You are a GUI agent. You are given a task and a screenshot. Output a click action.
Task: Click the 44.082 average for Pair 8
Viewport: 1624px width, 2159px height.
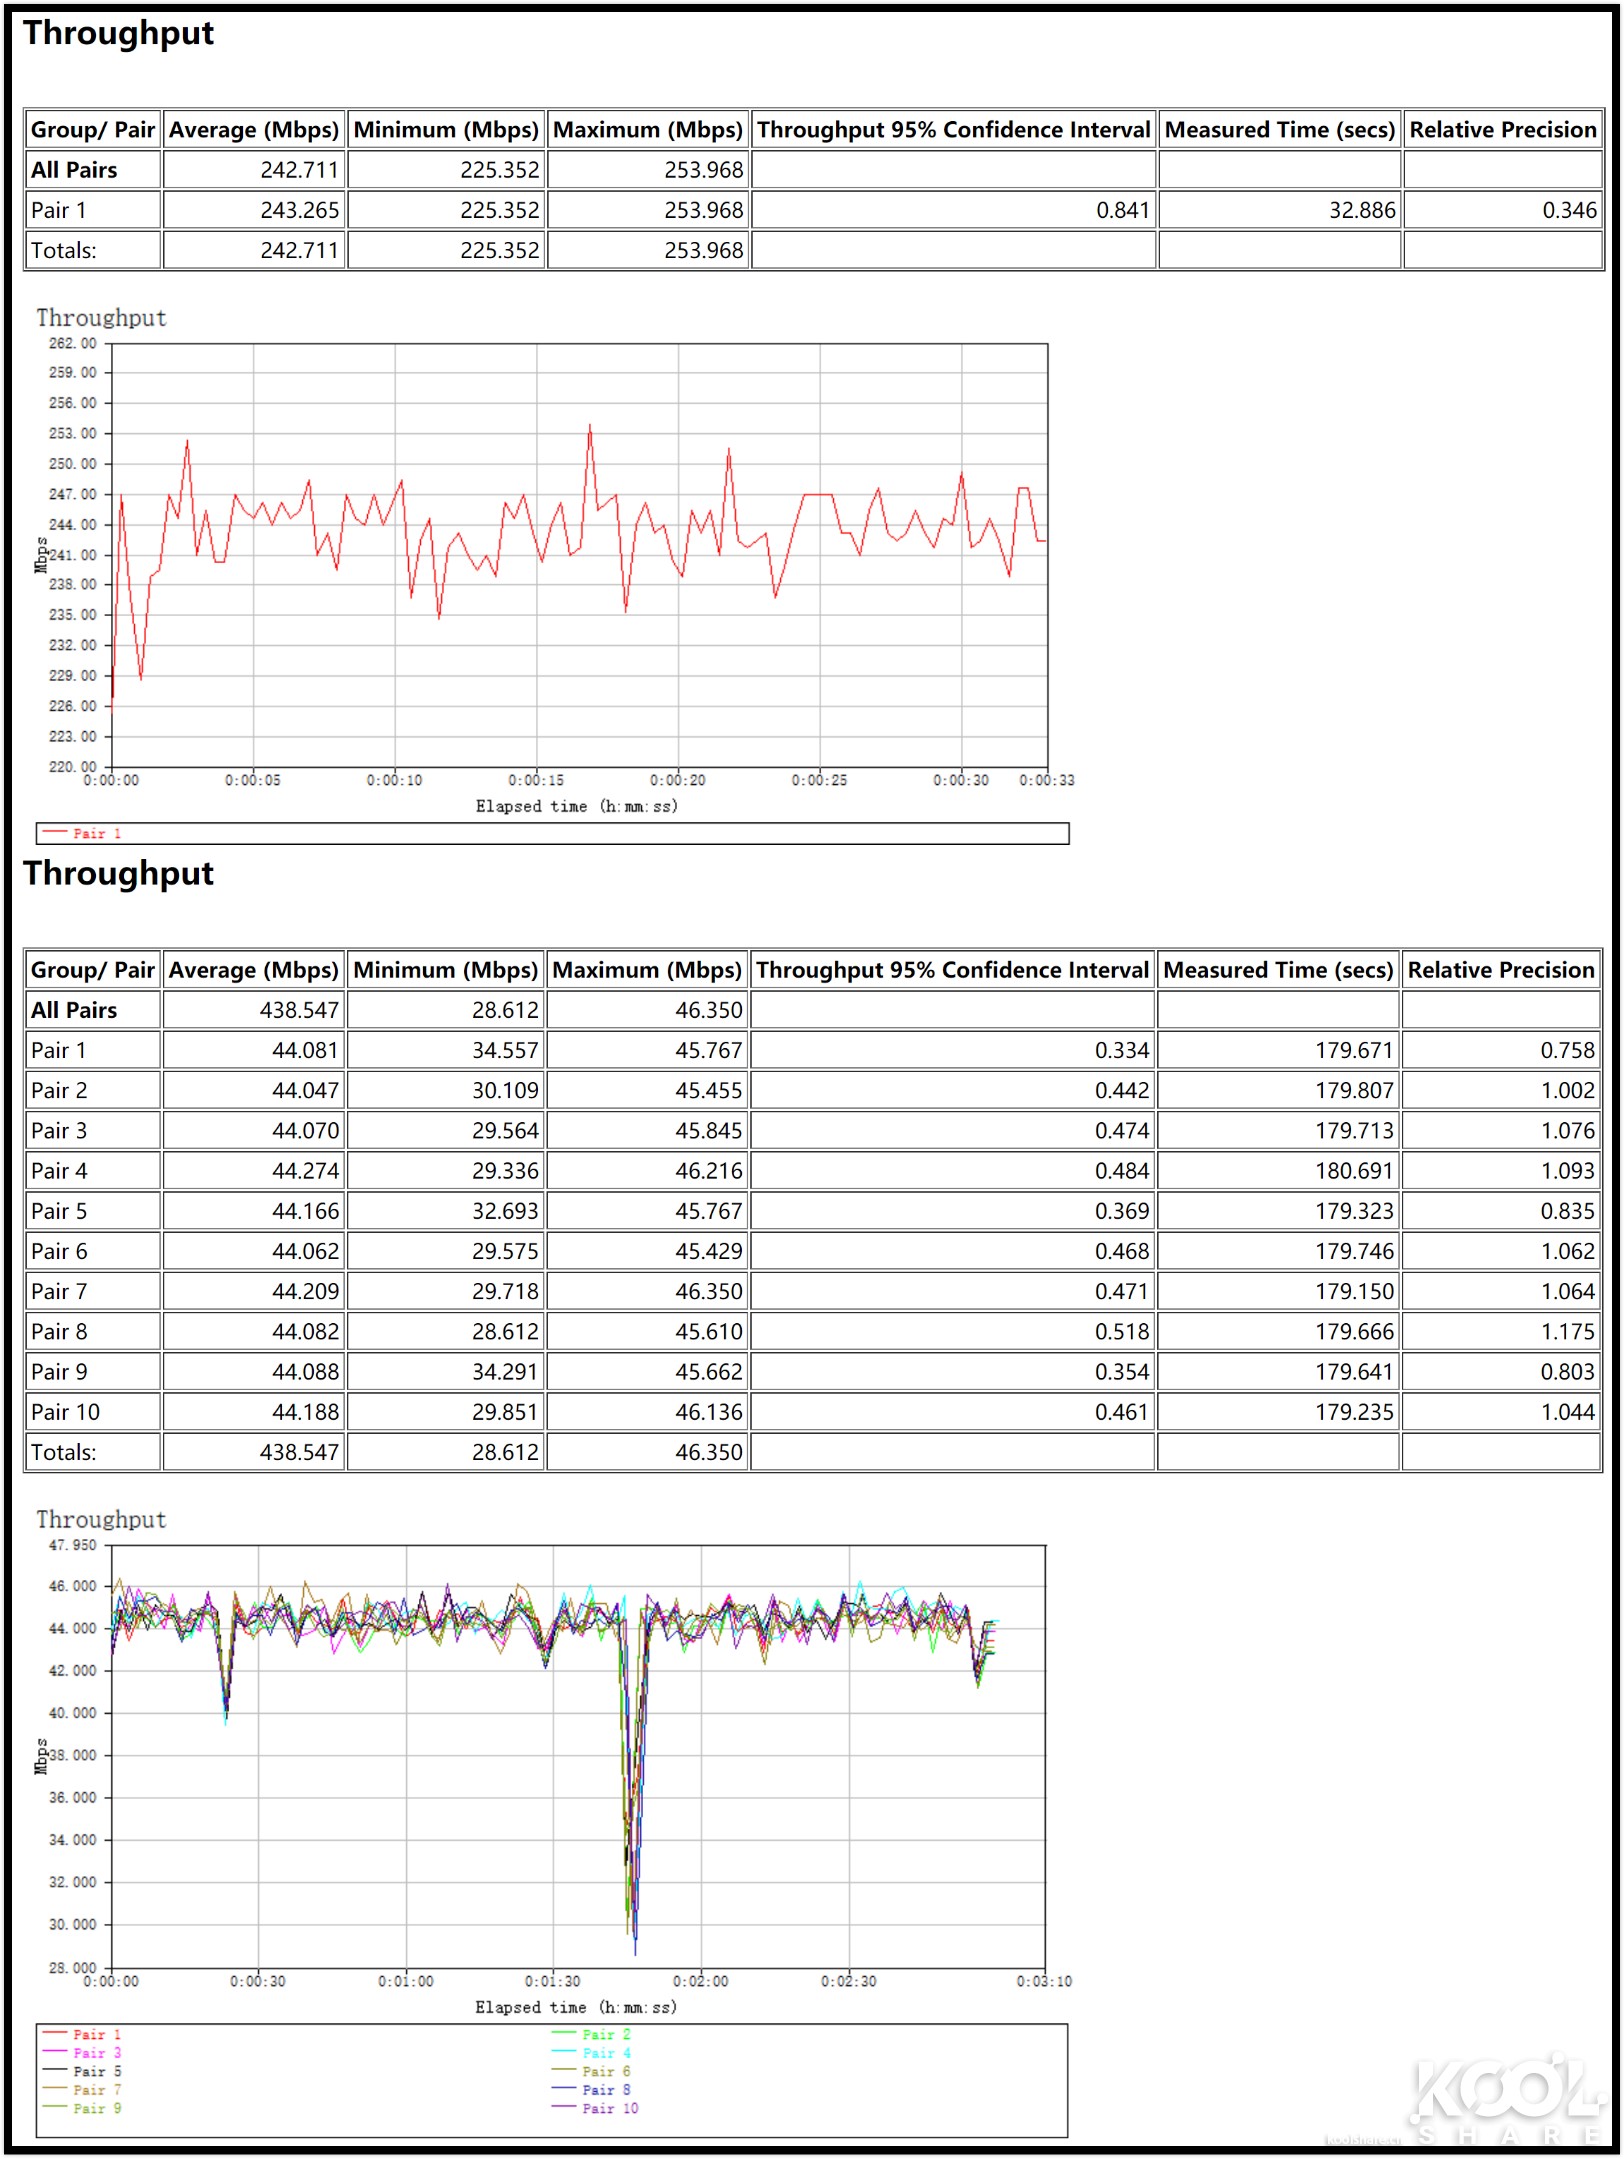305,1332
